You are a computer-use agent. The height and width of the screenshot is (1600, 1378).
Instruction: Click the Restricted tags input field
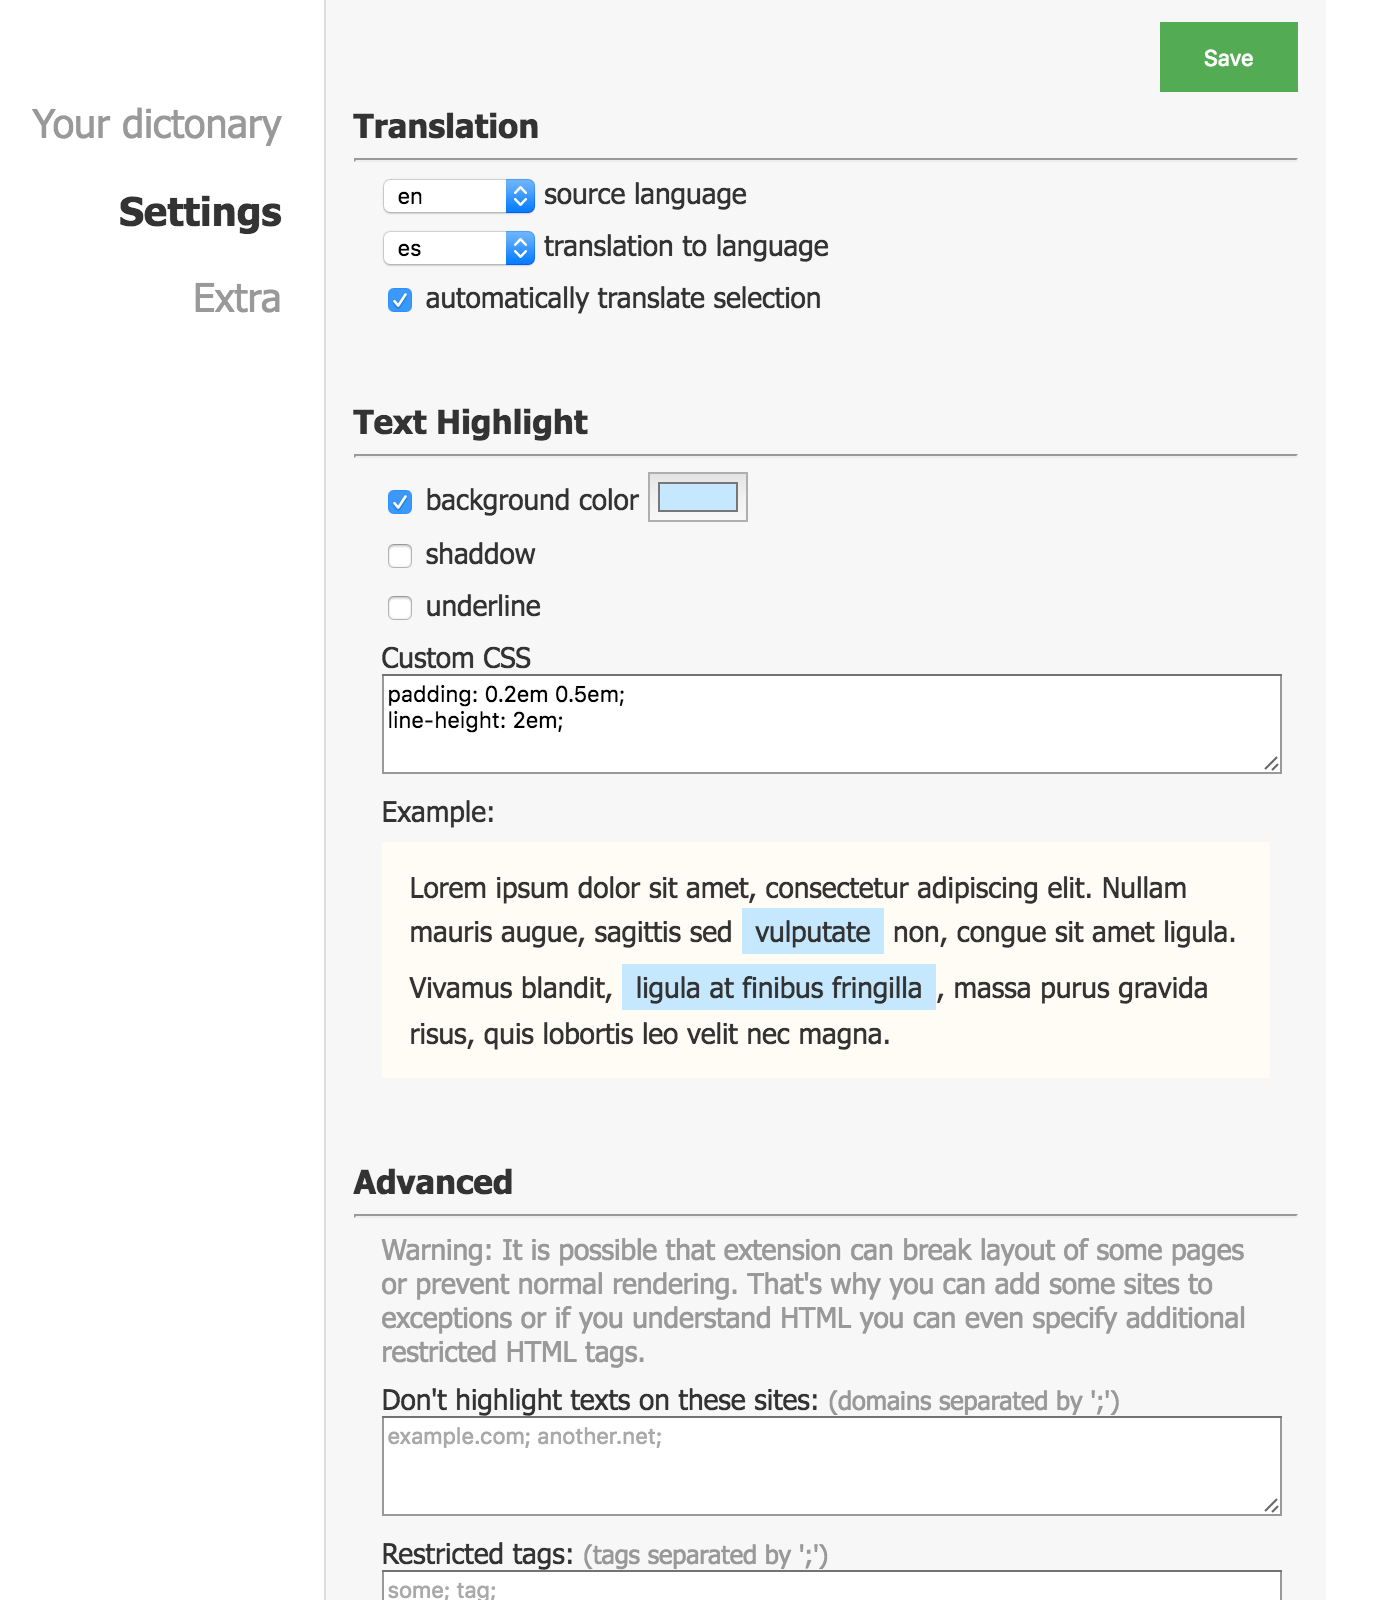click(x=830, y=1587)
